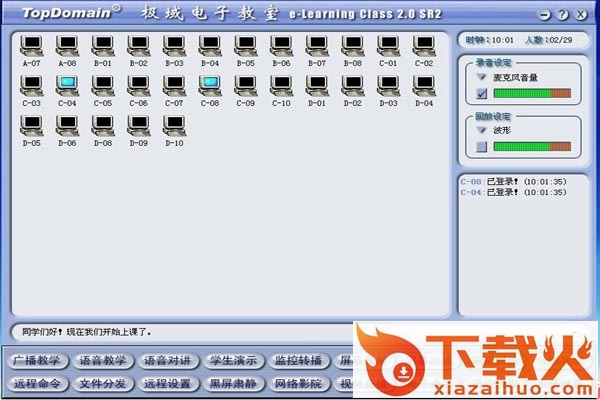Select student computer C-10
Image resolution: width=600 pixels, height=400 pixels.
(x=281, y=86)
